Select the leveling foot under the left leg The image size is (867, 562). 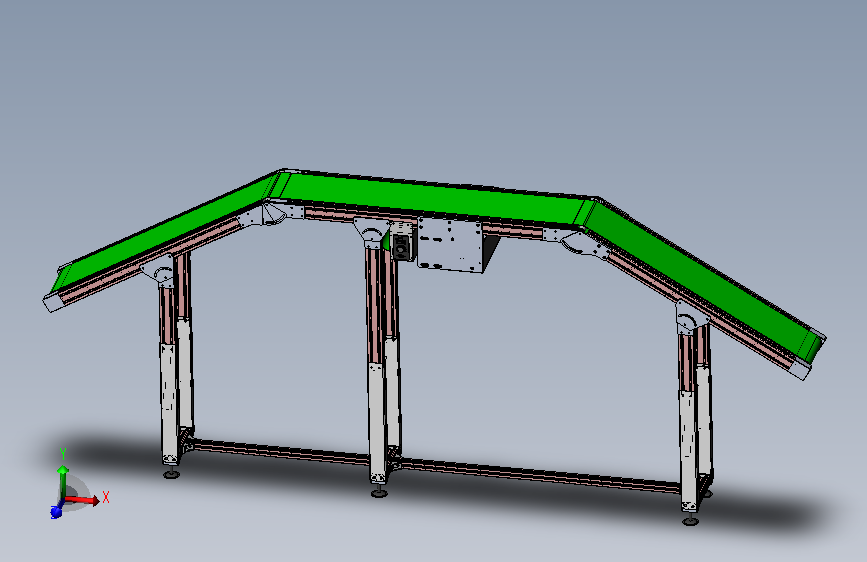[x=171, y=473]
